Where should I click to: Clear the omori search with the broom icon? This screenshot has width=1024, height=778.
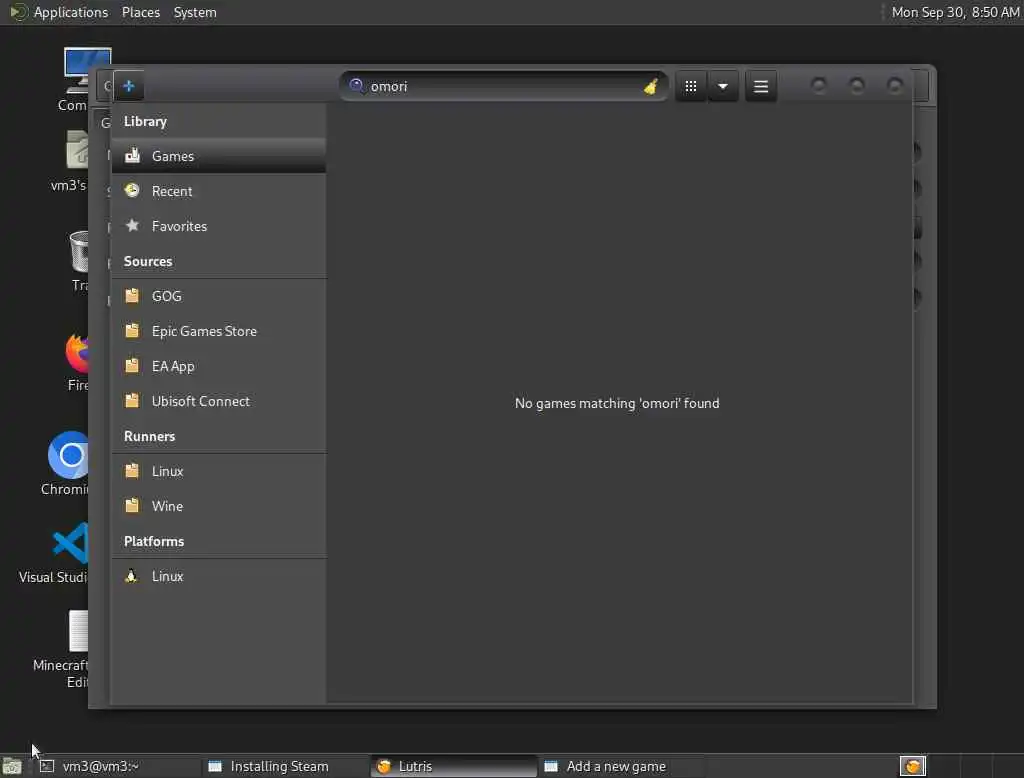tap(650, 86)
